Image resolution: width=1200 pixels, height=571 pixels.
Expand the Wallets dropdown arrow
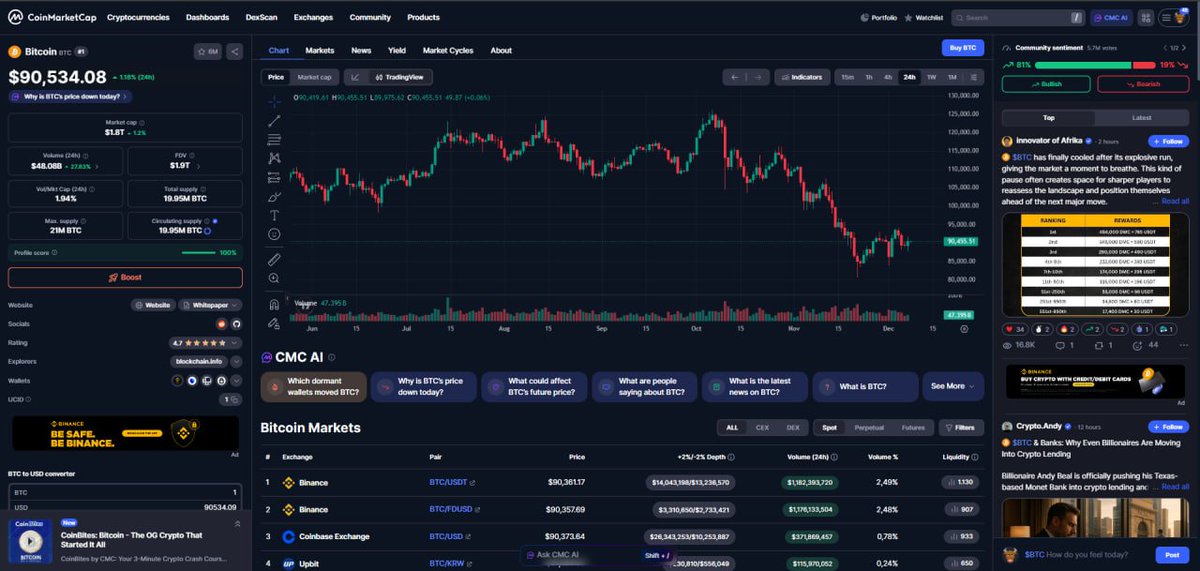tap(236, 380)
